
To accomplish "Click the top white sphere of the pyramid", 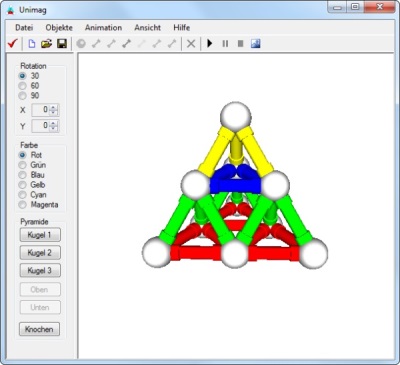I will tap(236, 117).
